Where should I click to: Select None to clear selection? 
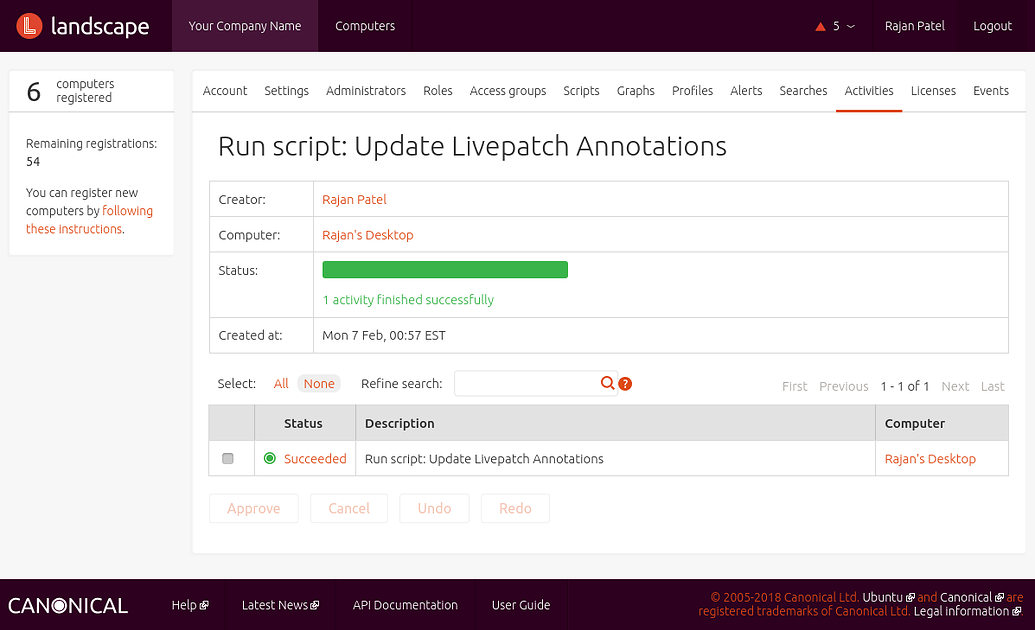coord(319,383)
